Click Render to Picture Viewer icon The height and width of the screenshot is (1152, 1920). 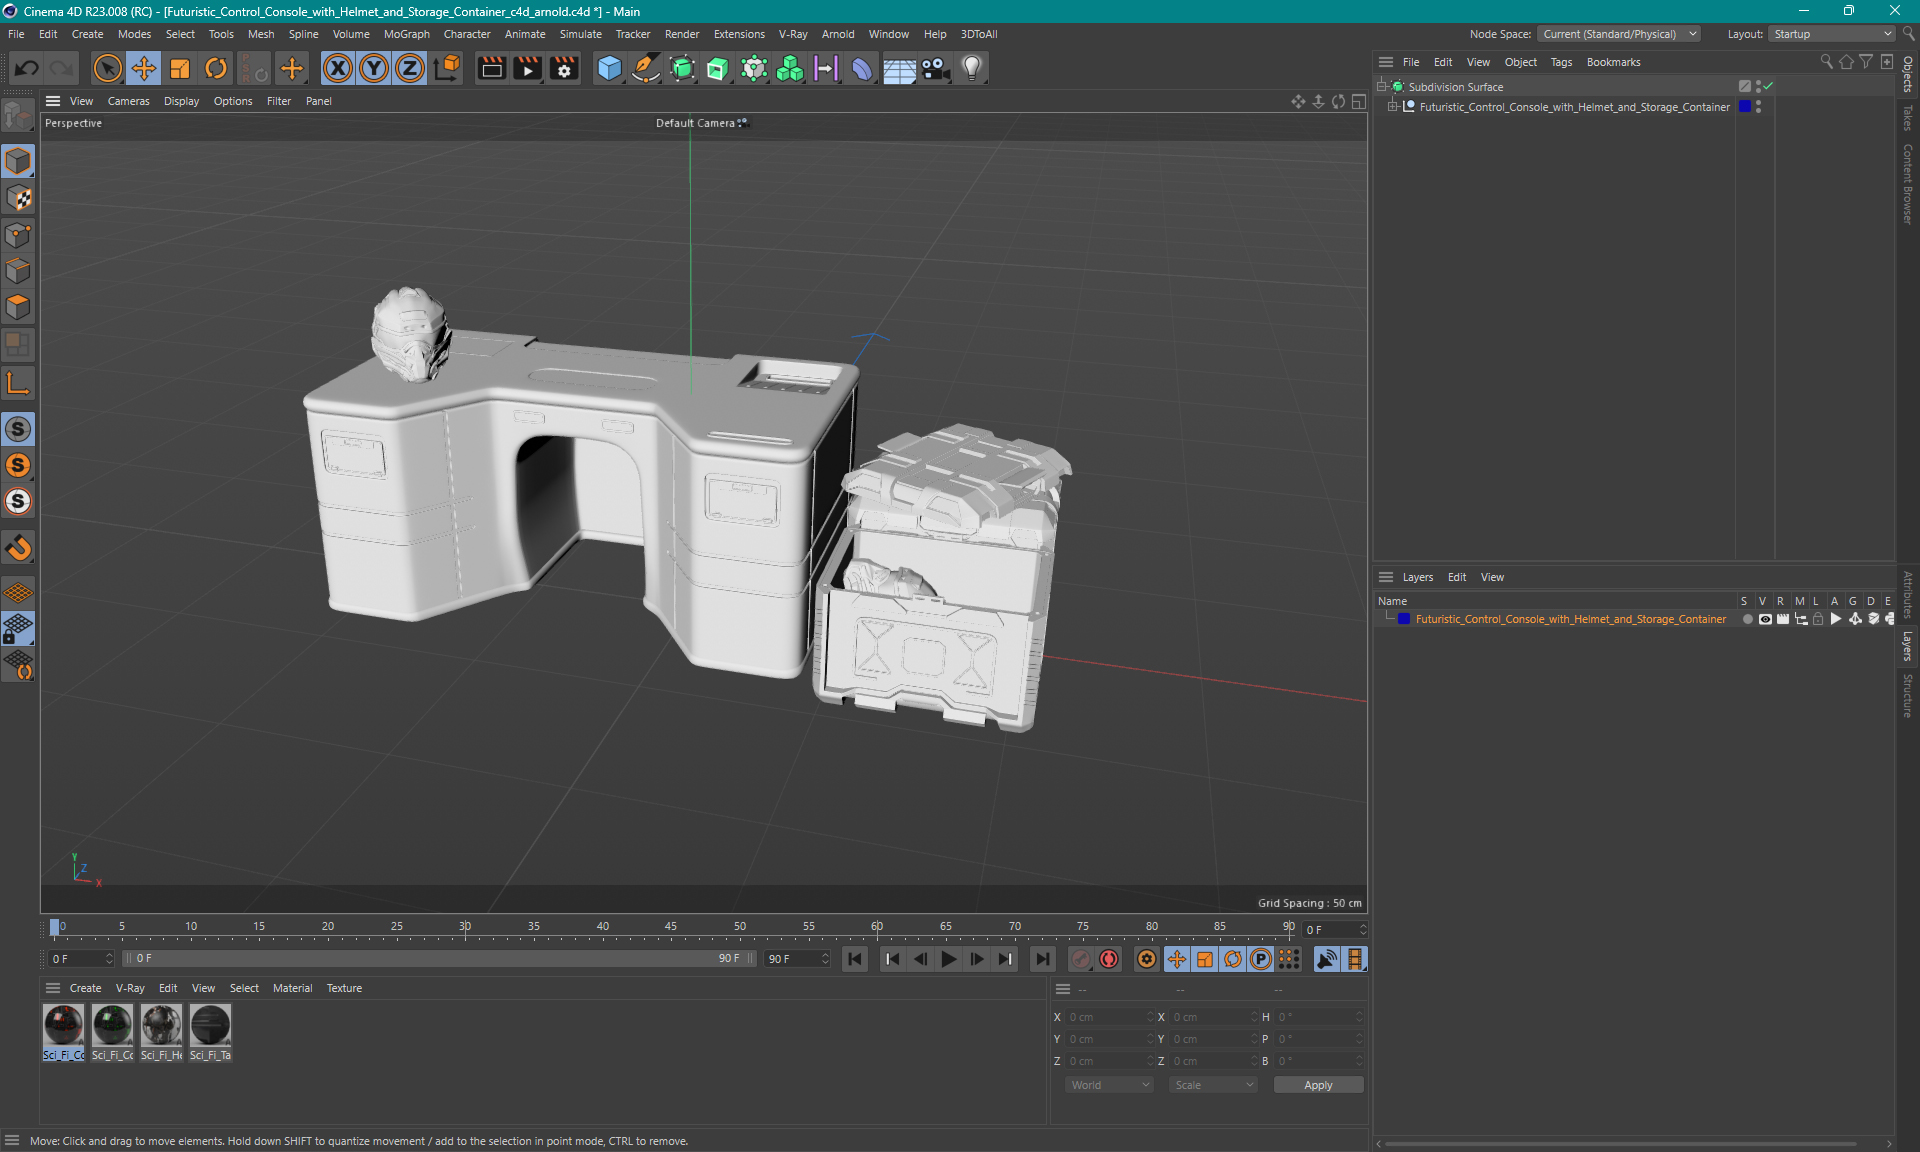pyautogui.click(x=527, y=68)
